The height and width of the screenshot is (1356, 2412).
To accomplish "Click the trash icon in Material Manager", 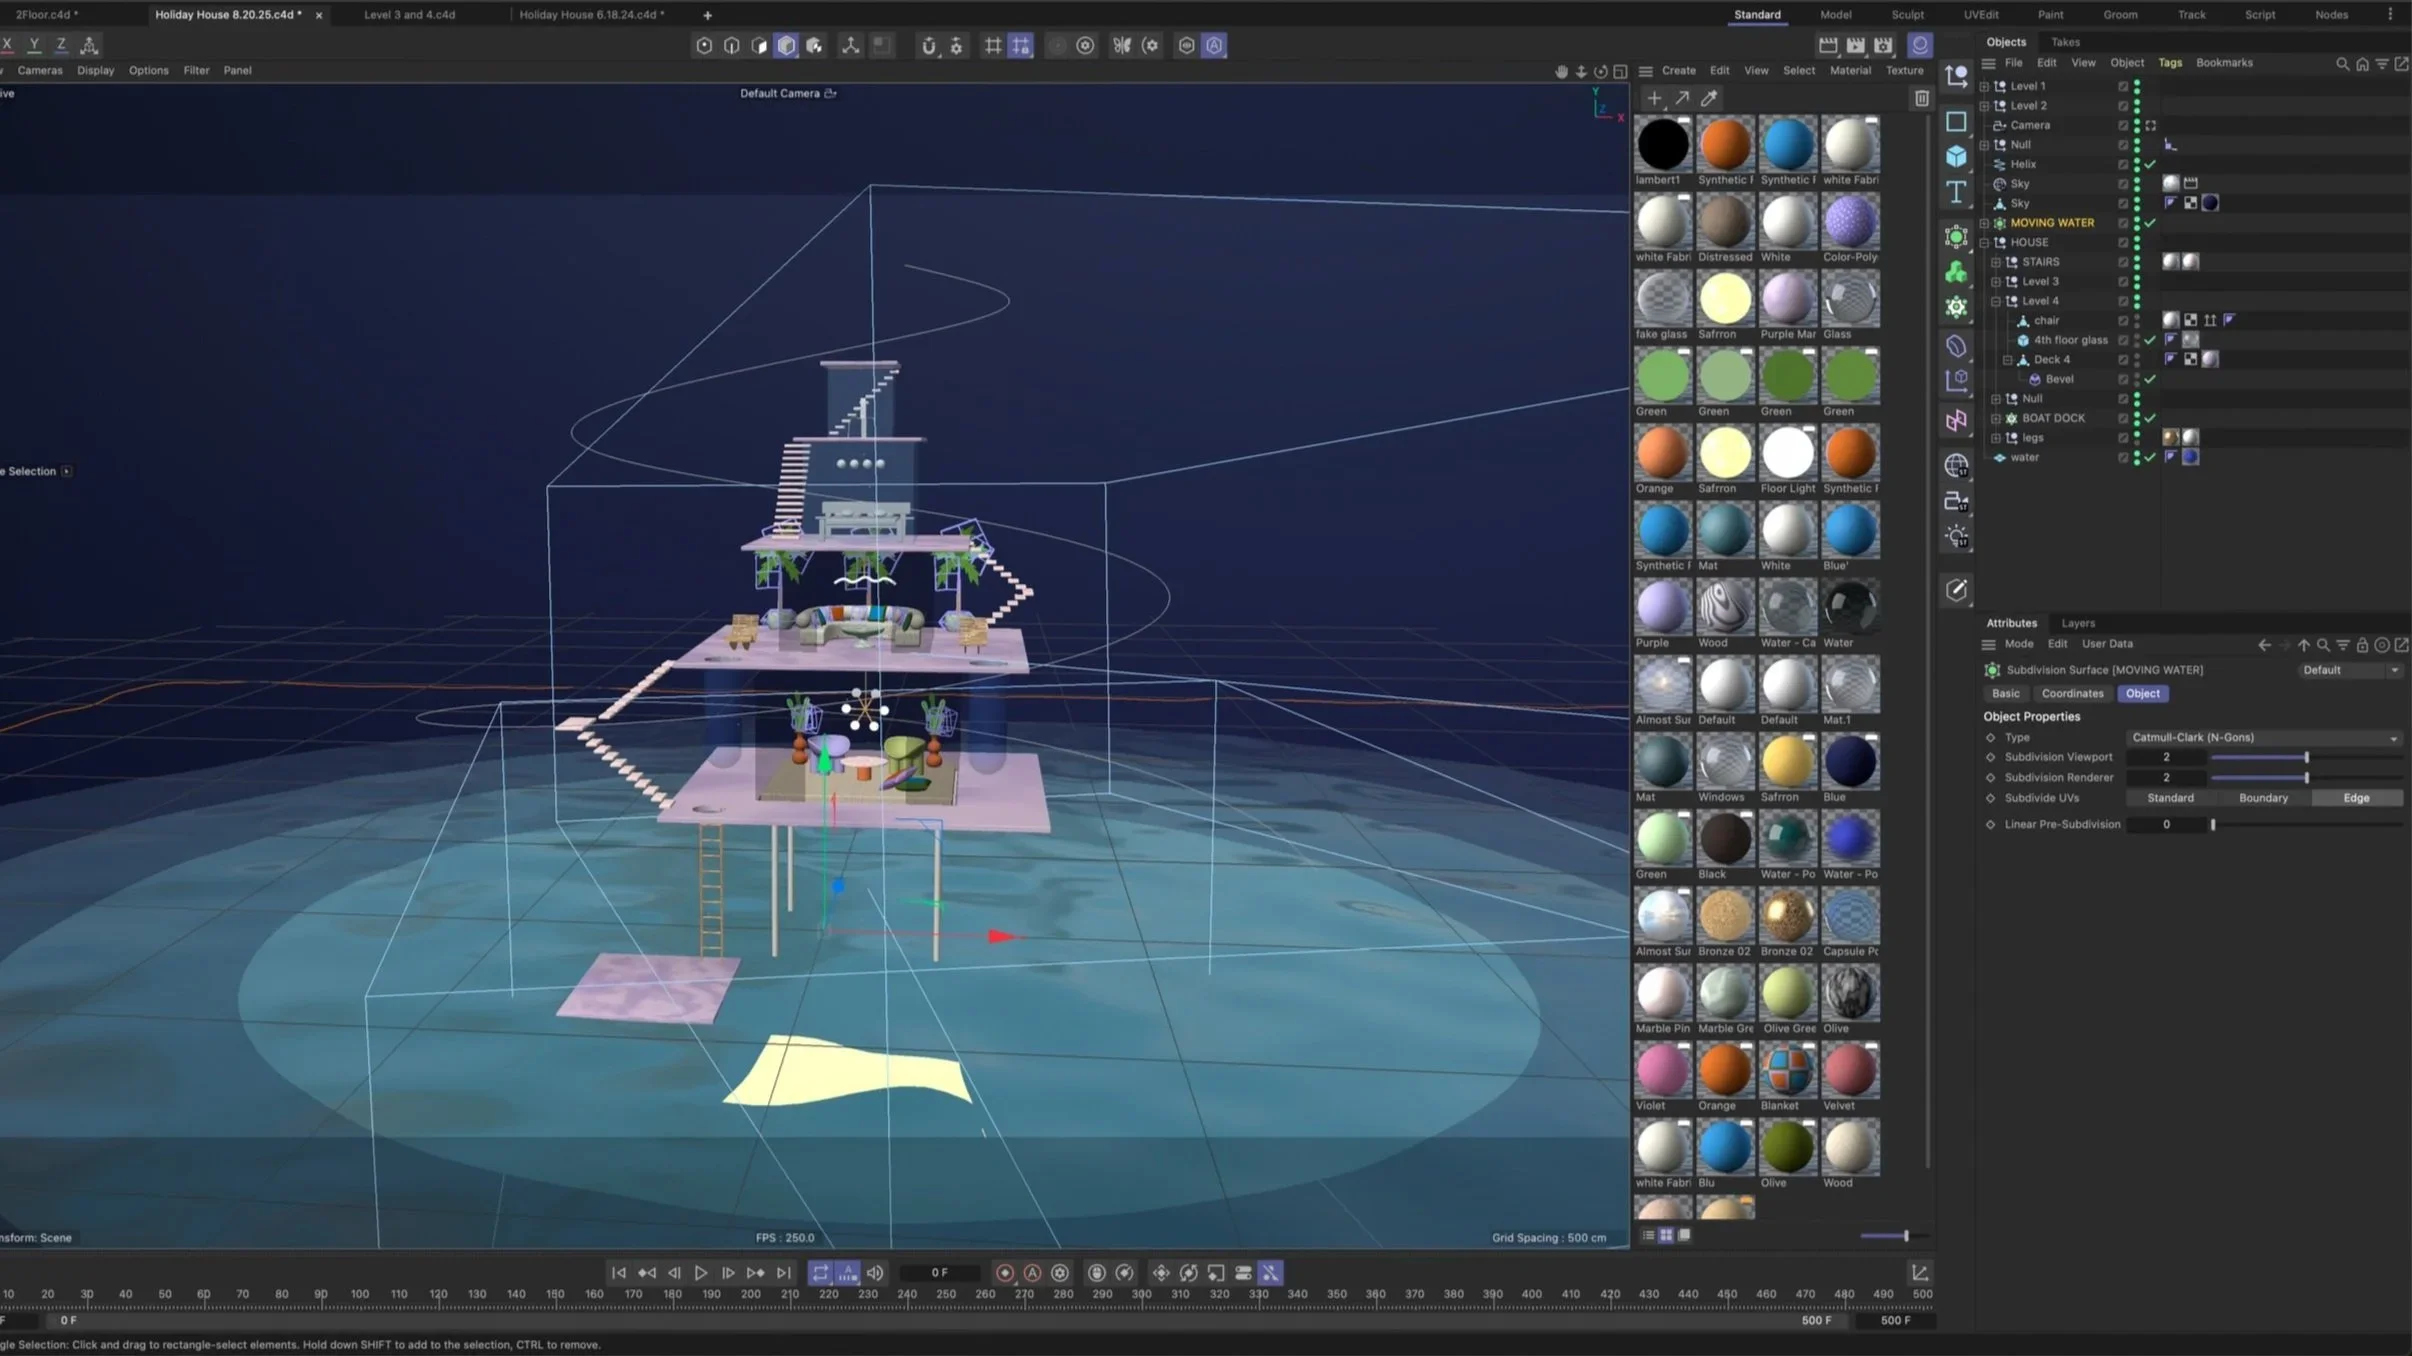I will [x=1921, y=98].
